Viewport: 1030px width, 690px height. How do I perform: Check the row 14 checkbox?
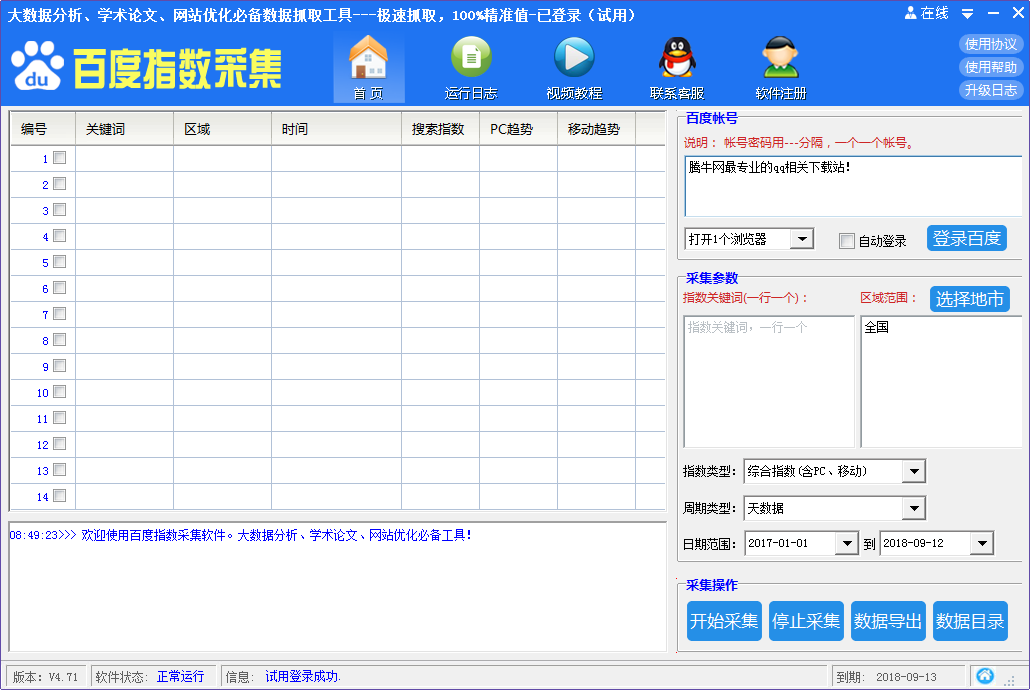60,495
